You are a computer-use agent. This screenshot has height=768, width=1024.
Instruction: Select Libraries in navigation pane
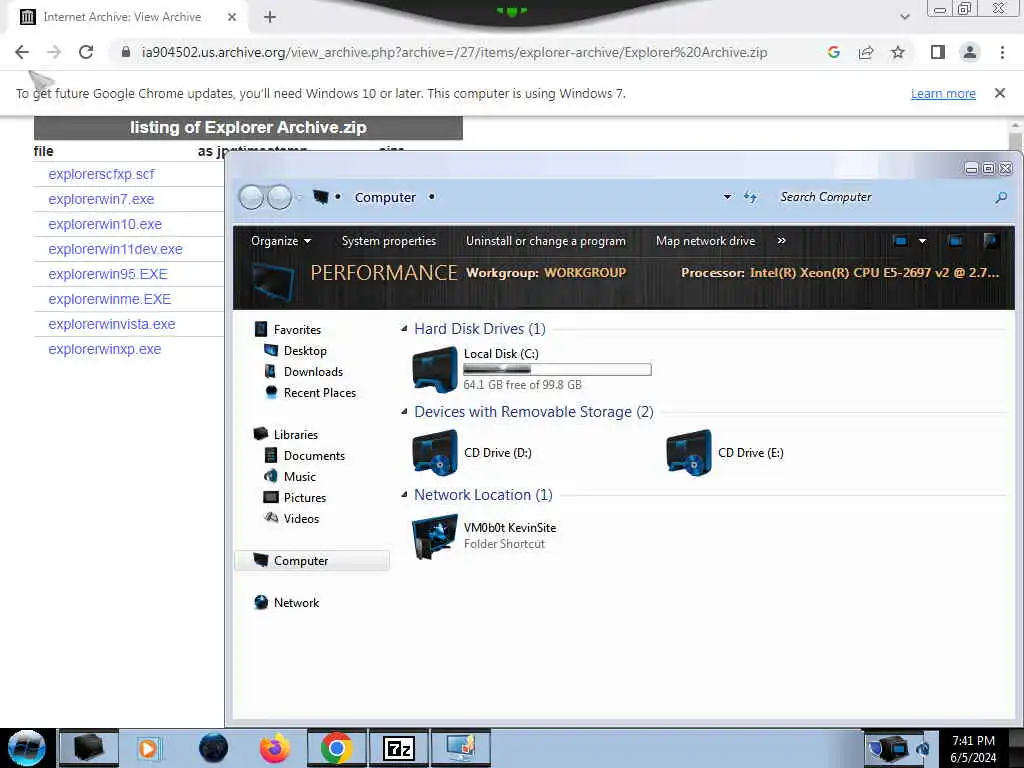click(x=296, y=434)
